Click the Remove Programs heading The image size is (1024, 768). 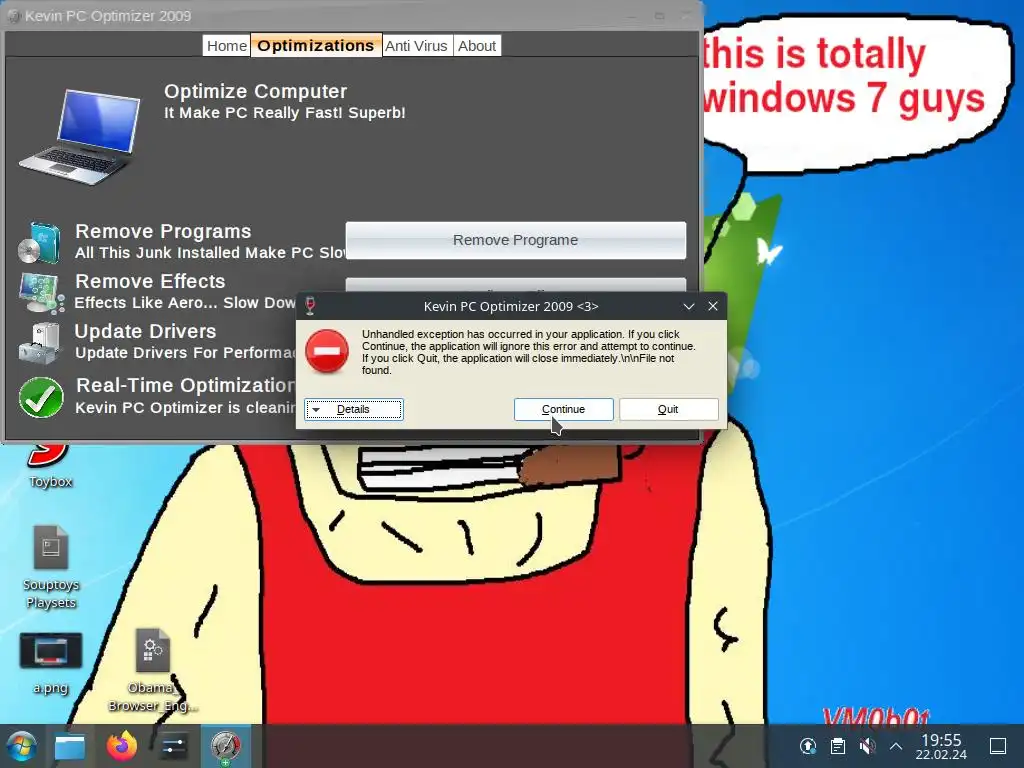(163, 231)
